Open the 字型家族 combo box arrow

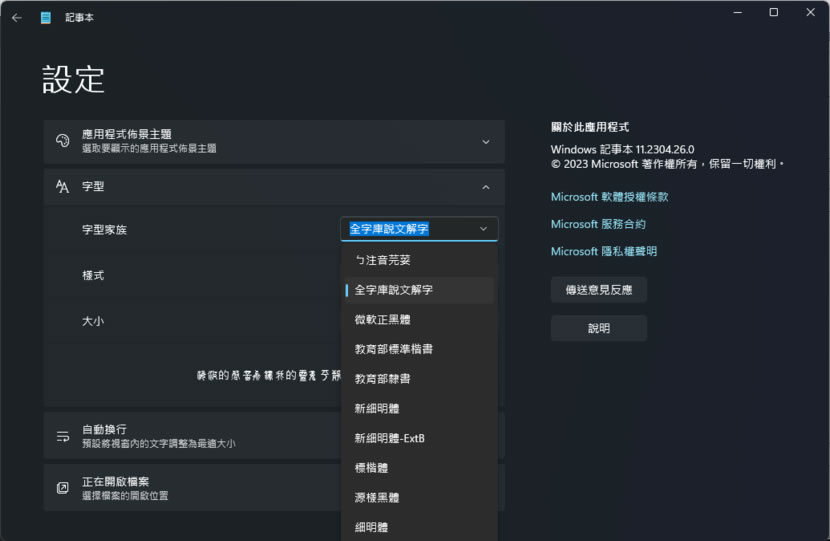pos(483,229)
